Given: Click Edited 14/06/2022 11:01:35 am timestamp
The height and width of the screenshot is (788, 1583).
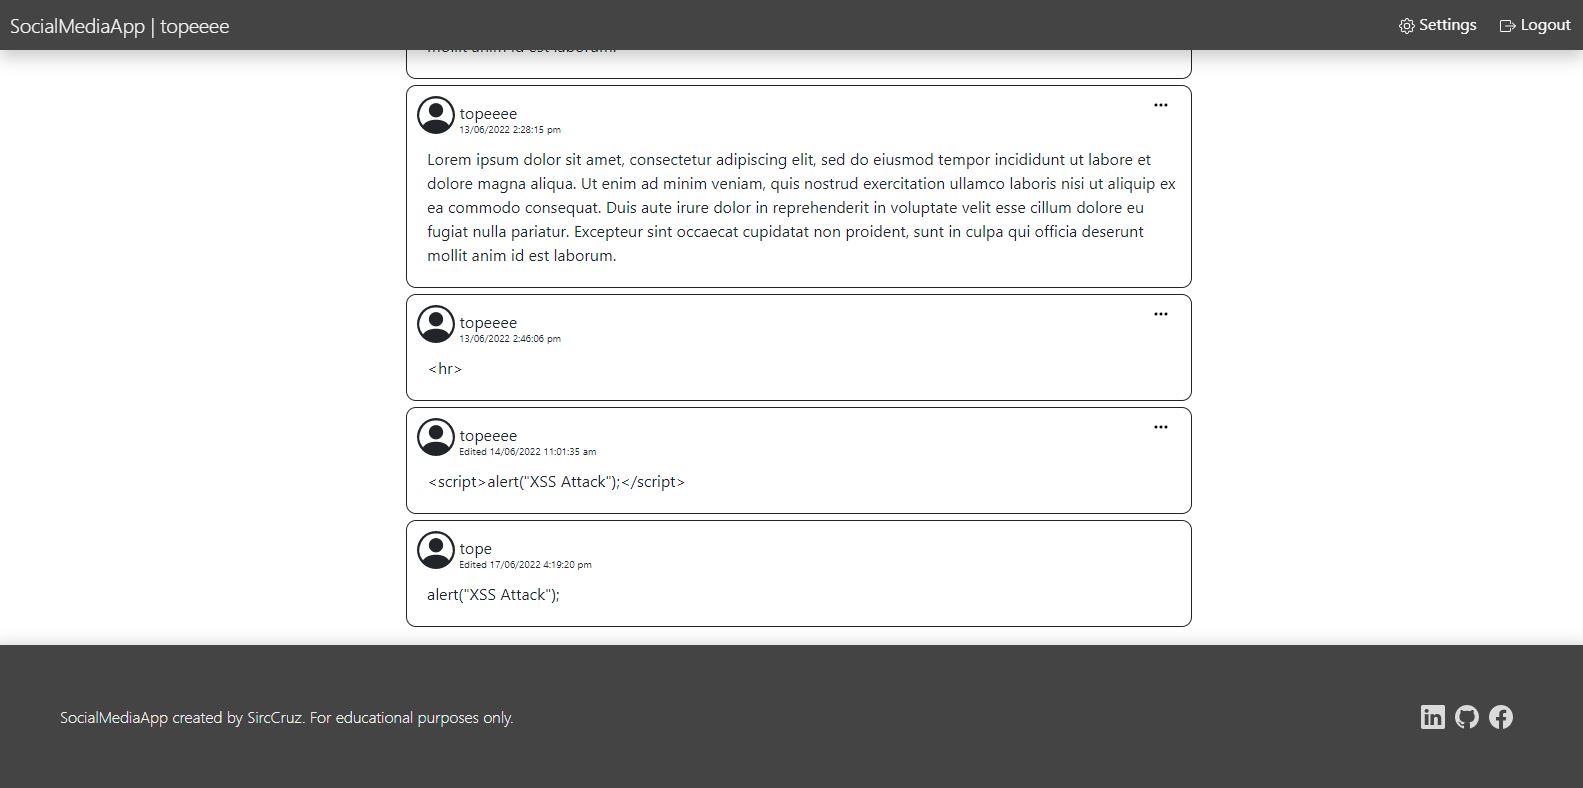Looking at the screenshot, I should click(x=528, y=452).
